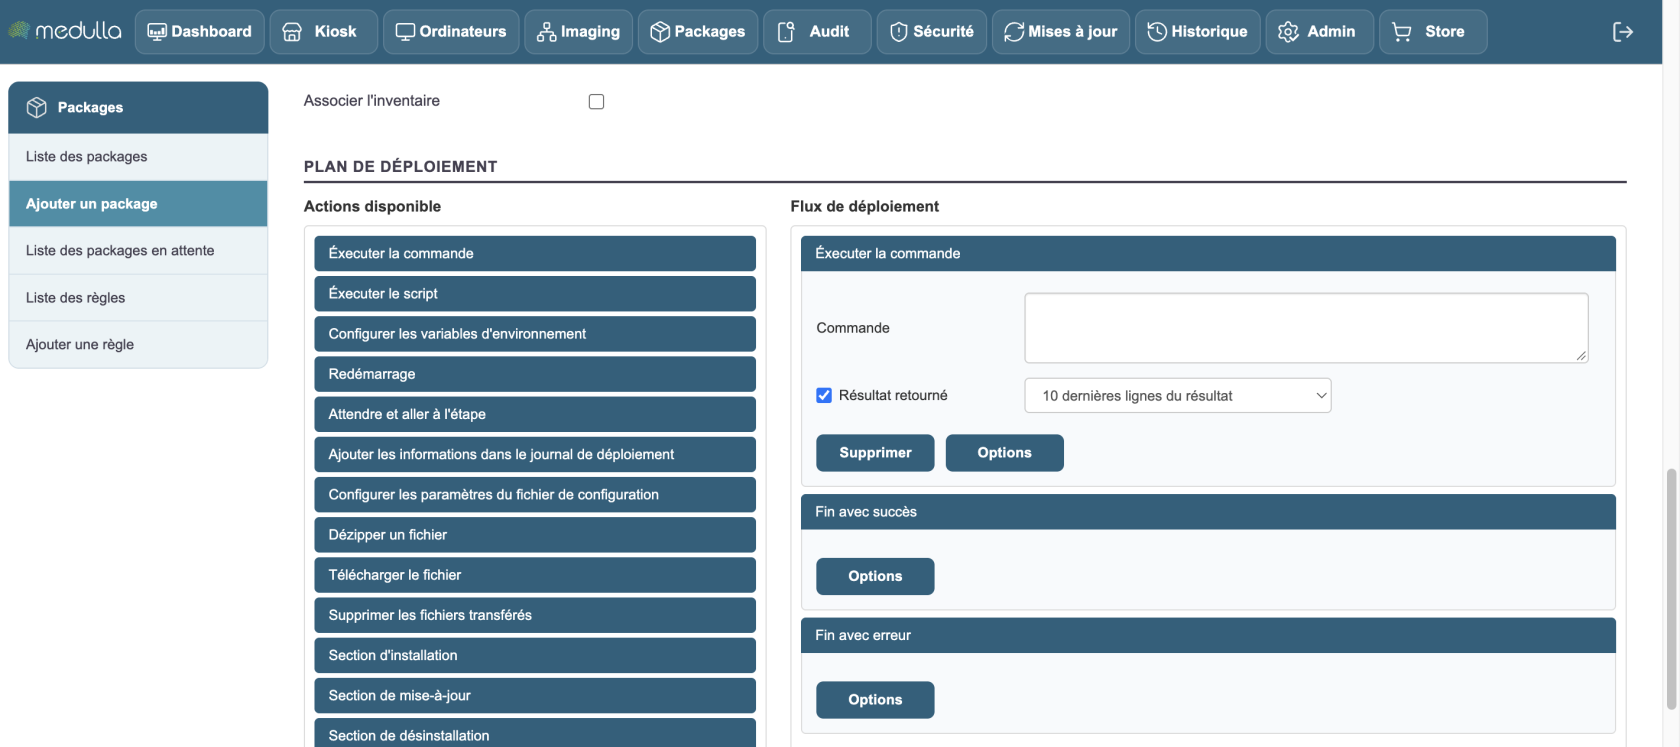Click the Mises à jour refresh icon
The image size is (1680, 747).
point(1014,32)
